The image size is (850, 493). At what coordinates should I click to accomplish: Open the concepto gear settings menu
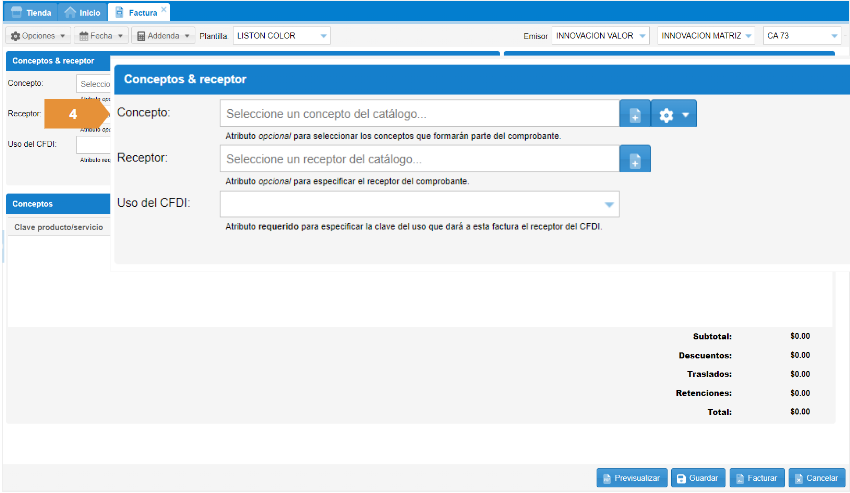click(x=674, y=114)
